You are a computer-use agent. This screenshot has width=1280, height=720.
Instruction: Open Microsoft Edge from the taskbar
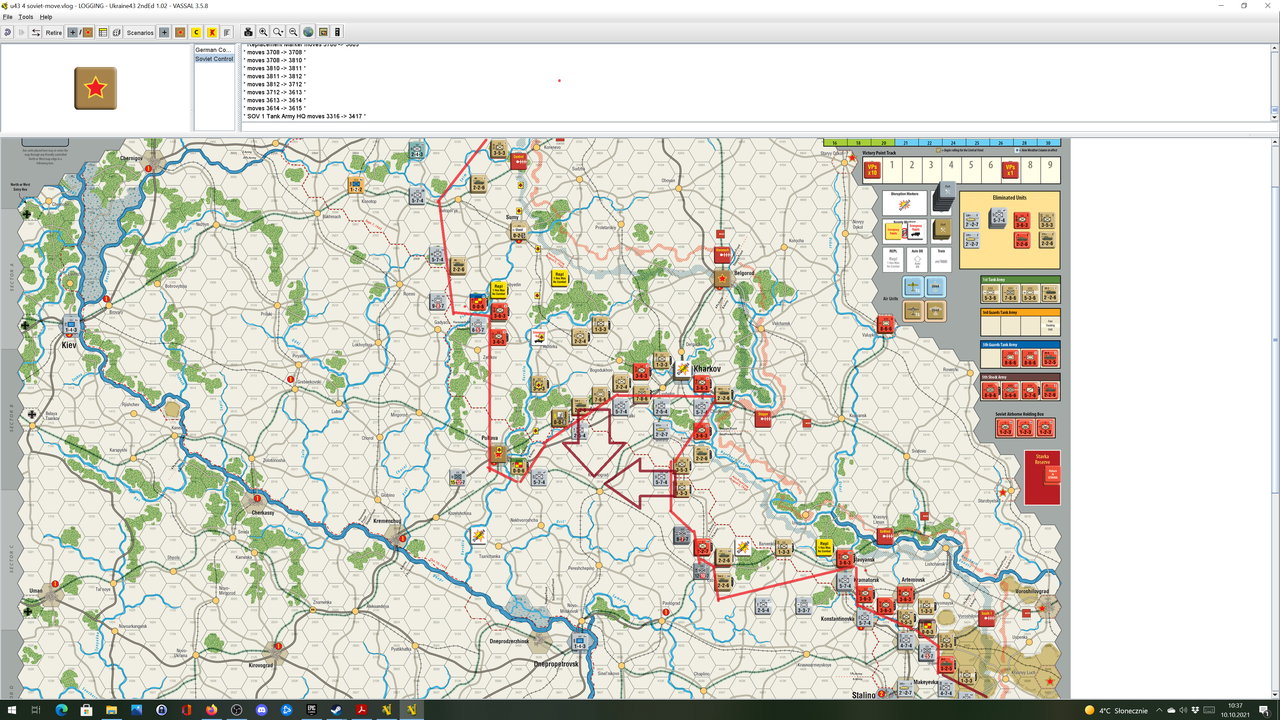point(61,710)
